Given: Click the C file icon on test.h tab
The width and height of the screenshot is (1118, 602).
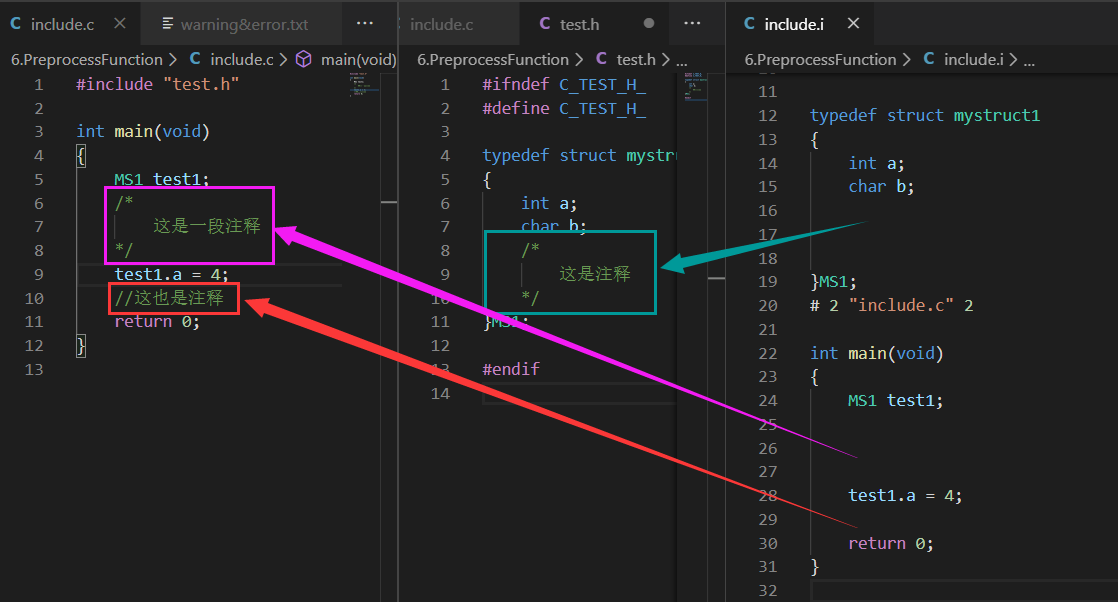Looking at the screenshot, I should (545, 24).
